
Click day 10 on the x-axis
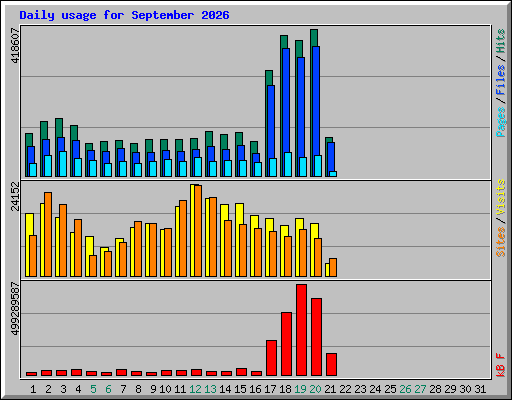pos(165,389)
